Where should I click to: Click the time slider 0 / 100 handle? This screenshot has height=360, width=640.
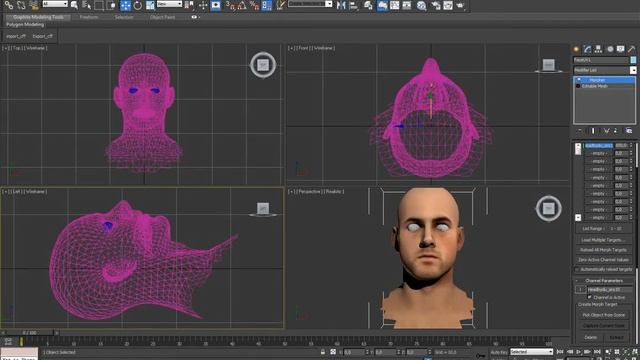tap(29, 333)
